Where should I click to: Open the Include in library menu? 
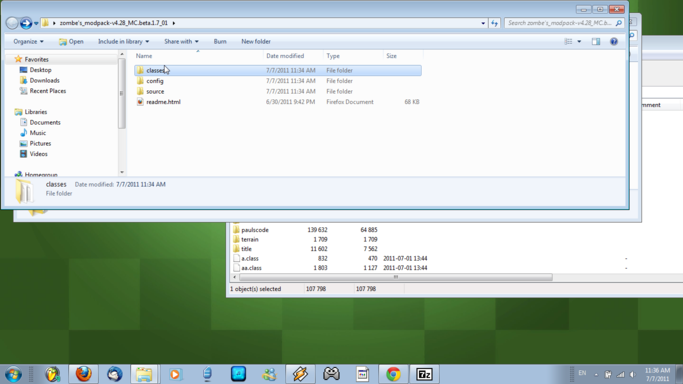click(123, 41)
